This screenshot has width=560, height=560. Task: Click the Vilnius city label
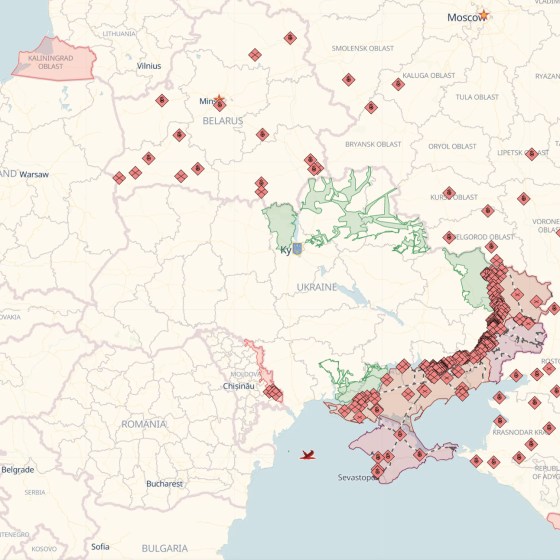[149, 66]
